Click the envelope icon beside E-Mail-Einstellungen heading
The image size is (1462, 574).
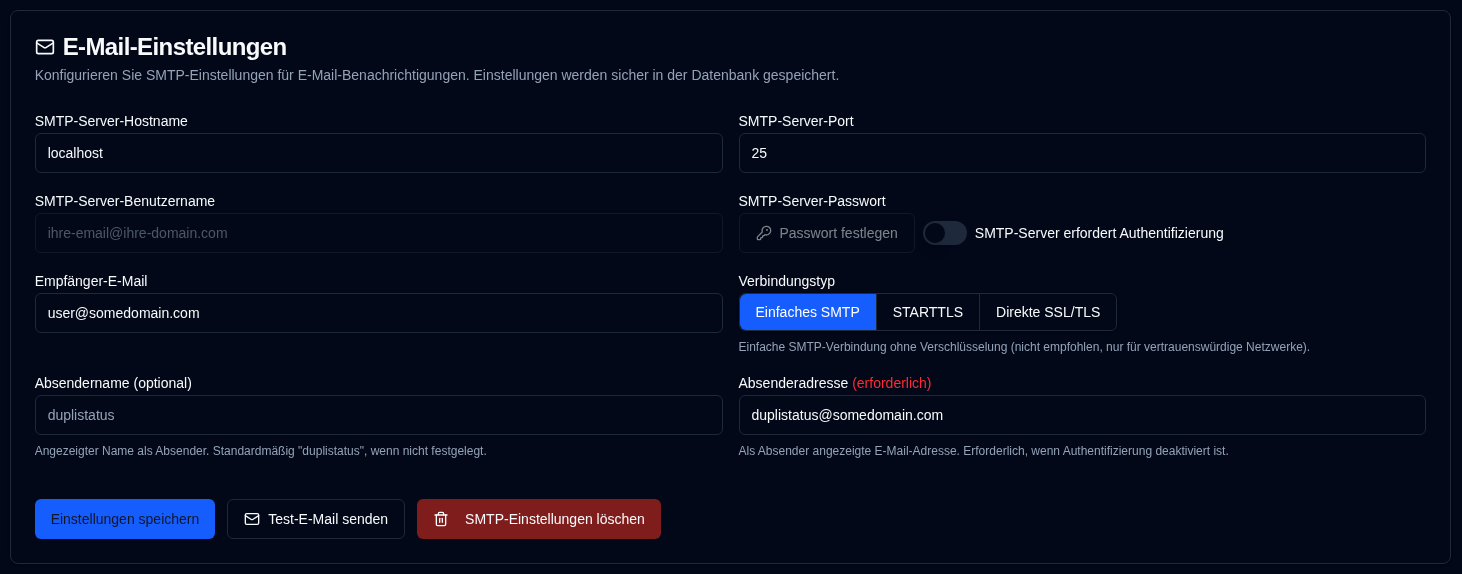coord(45,47)
